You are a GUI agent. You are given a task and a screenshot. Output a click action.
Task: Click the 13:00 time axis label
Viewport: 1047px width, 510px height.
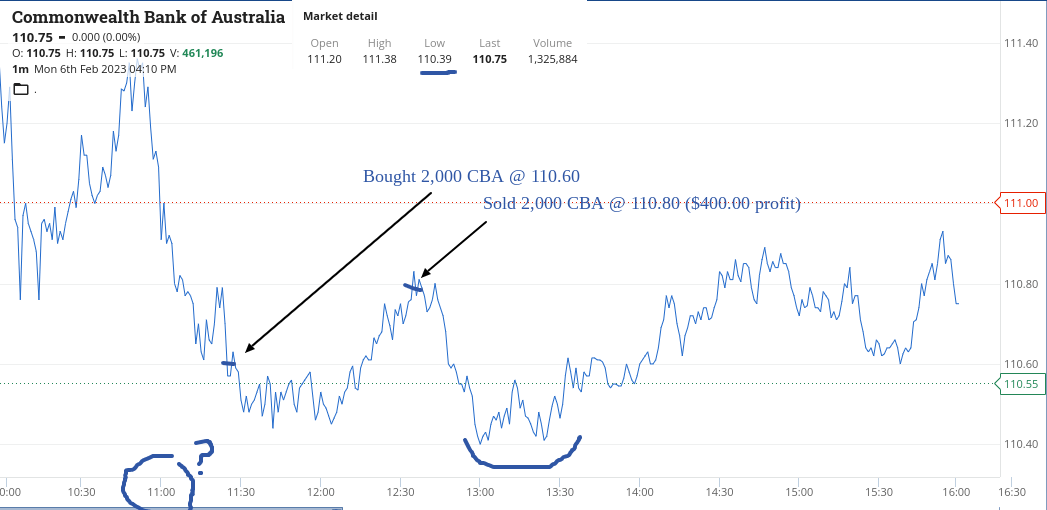479,492
